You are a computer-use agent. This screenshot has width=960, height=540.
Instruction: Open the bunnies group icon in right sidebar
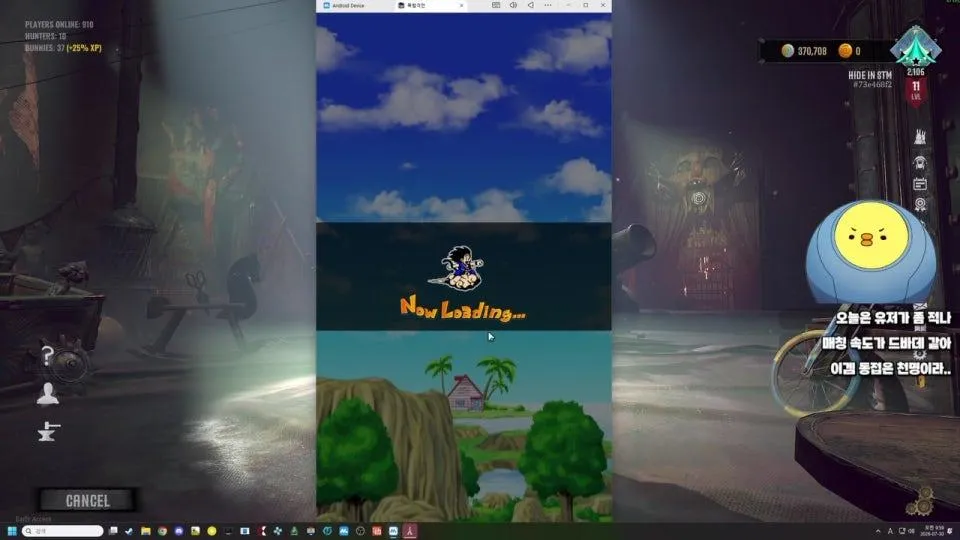click(920, 137)
